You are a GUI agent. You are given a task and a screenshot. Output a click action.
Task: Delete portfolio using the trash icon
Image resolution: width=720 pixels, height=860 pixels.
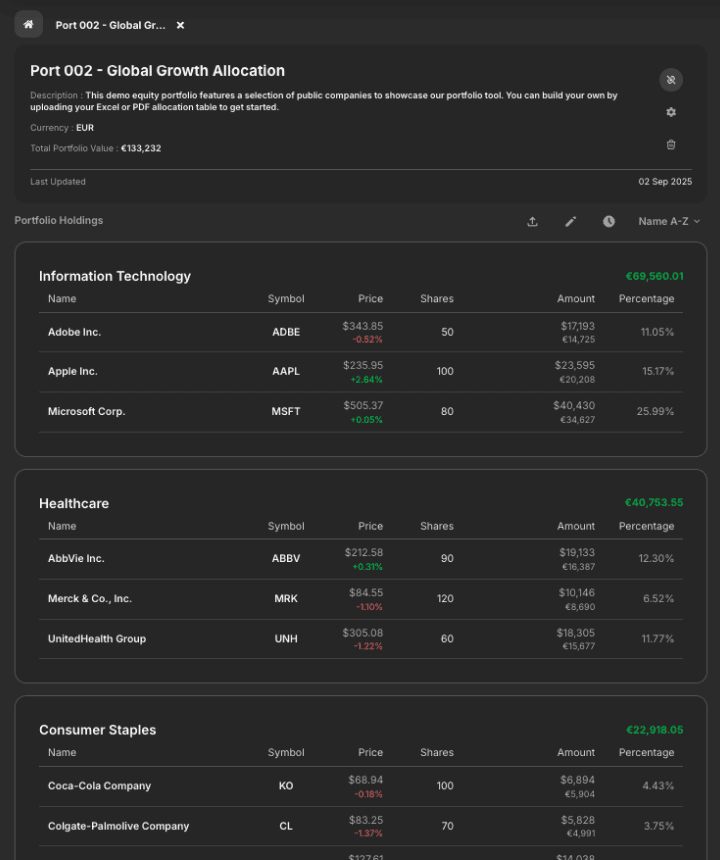(671, 144)
